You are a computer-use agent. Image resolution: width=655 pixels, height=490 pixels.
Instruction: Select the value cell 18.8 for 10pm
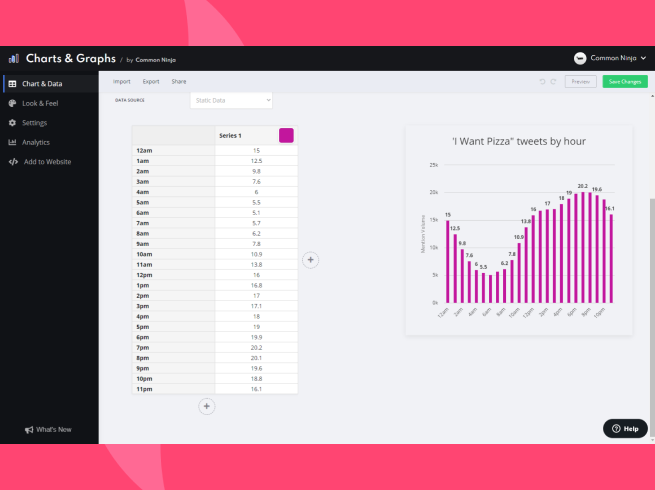(x=256, y=379)
